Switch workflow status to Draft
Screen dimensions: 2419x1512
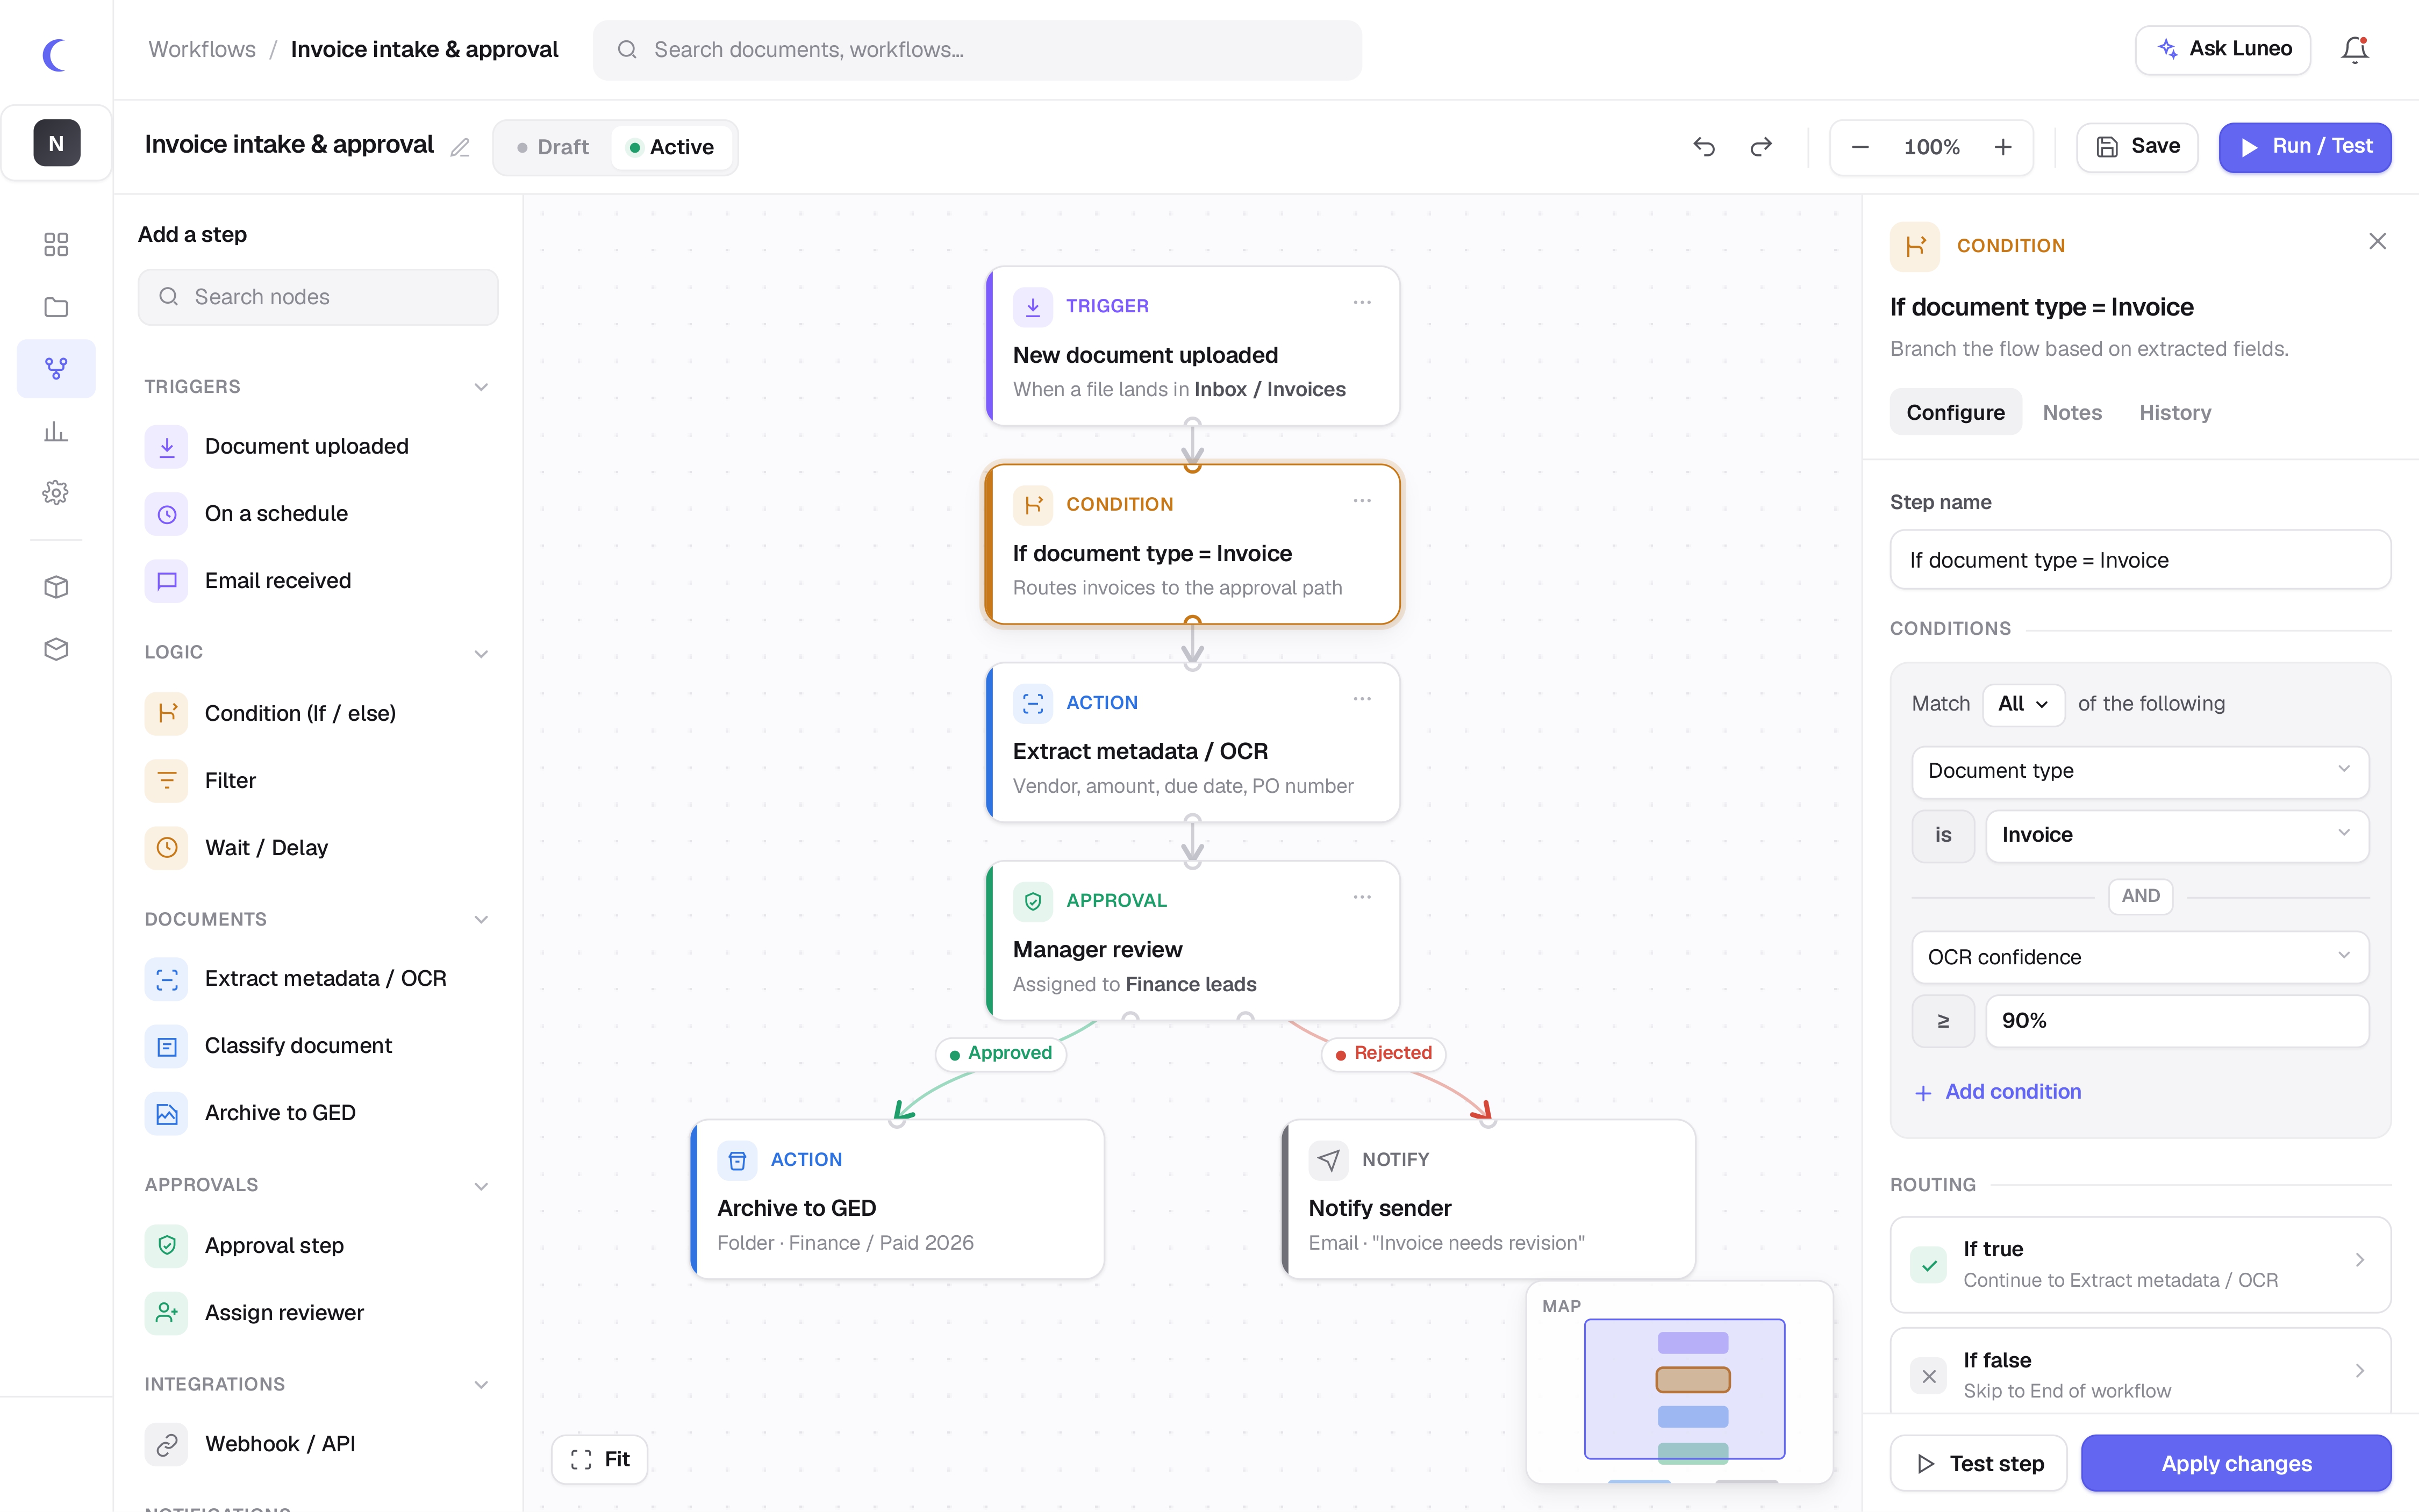[x=553, y=148]
